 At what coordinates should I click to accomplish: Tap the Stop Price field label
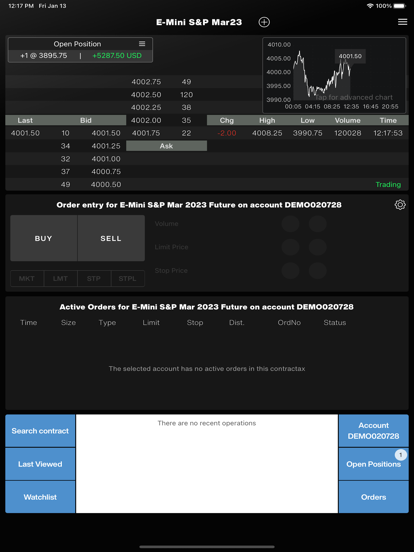point(171,271)
